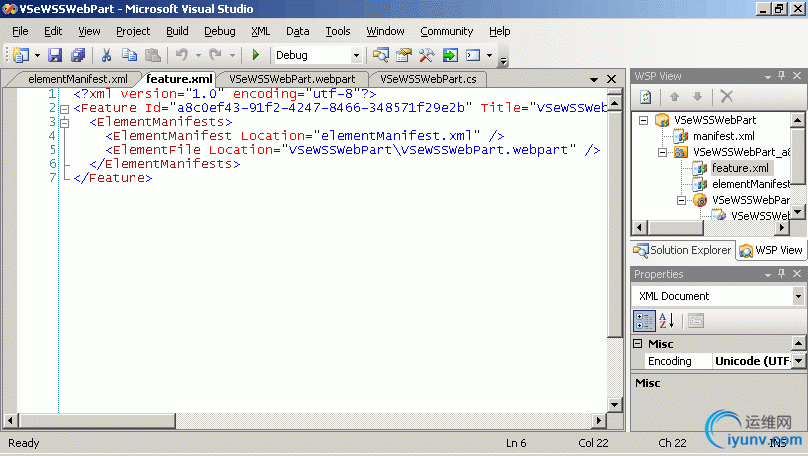Pin the WSP View panel with the pushpin
808x456 pixels.
click(782, 76)
